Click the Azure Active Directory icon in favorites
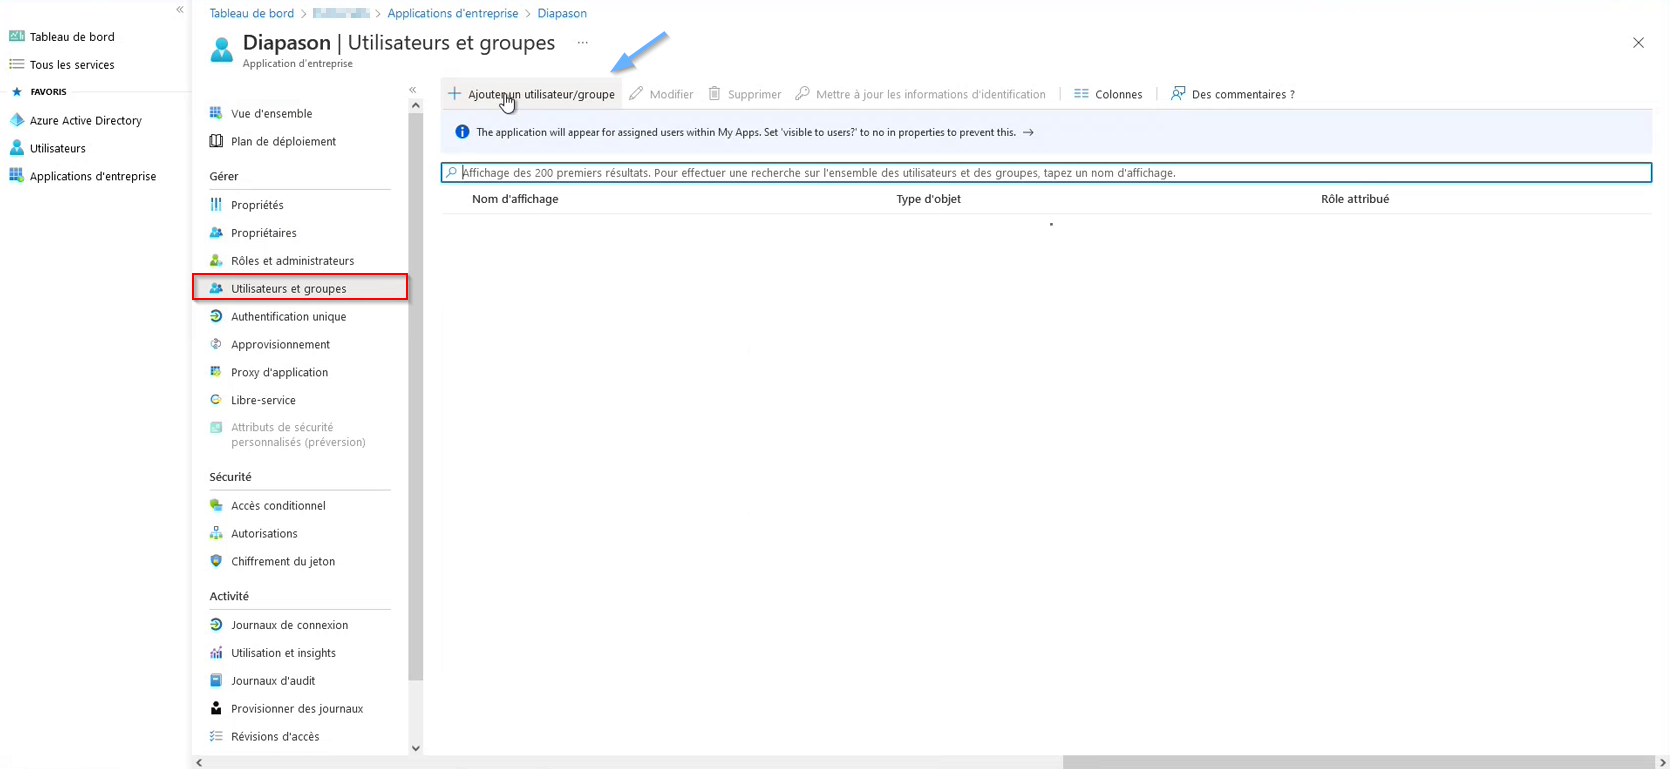This screenshot has width=1670, height=769. click(x=17, y=120)
